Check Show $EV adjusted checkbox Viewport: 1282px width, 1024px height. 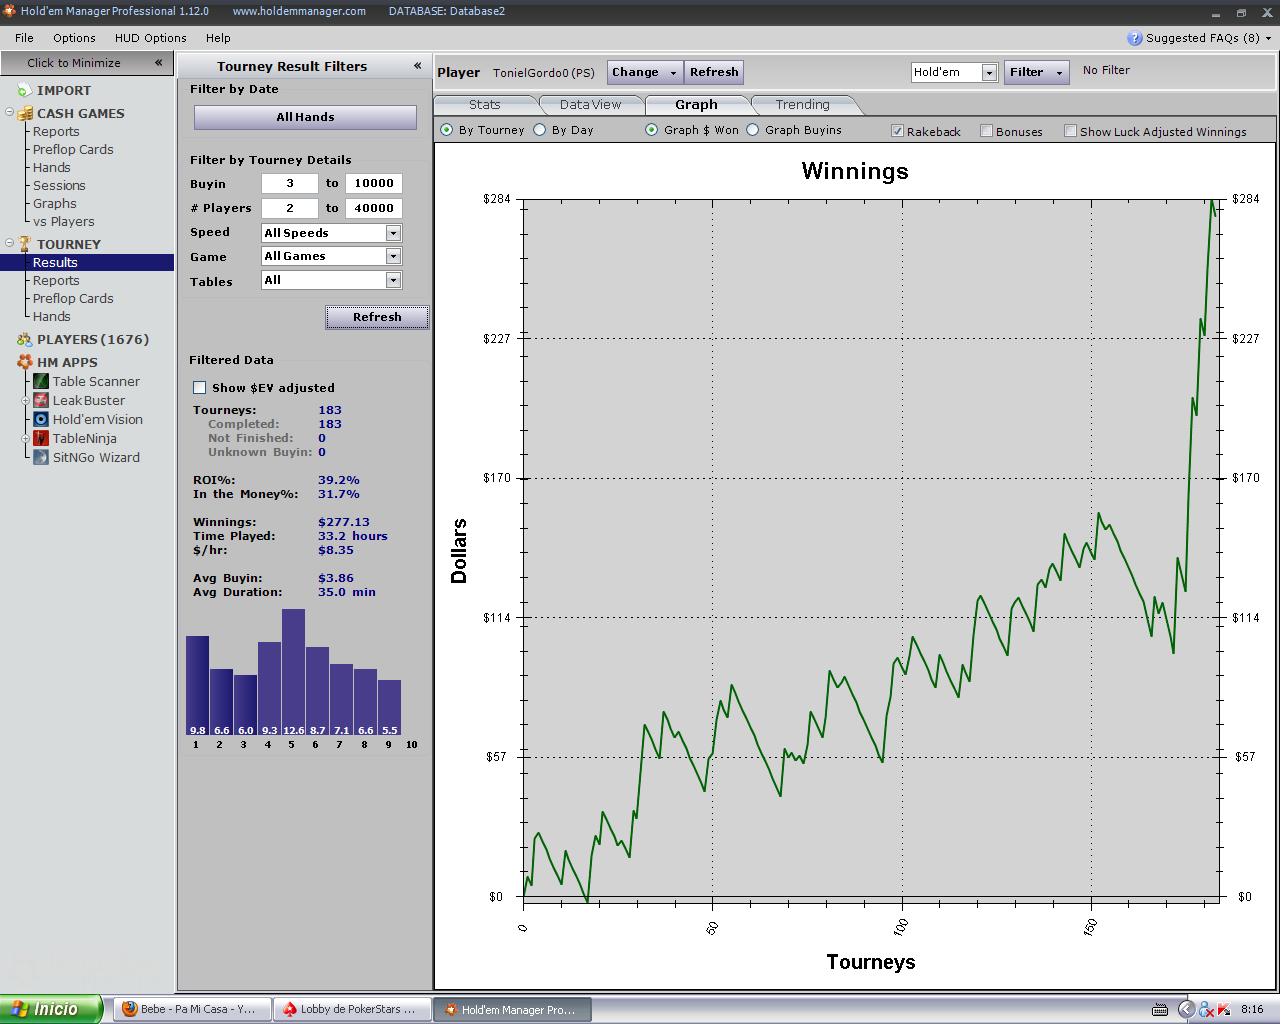click(199, 388)
